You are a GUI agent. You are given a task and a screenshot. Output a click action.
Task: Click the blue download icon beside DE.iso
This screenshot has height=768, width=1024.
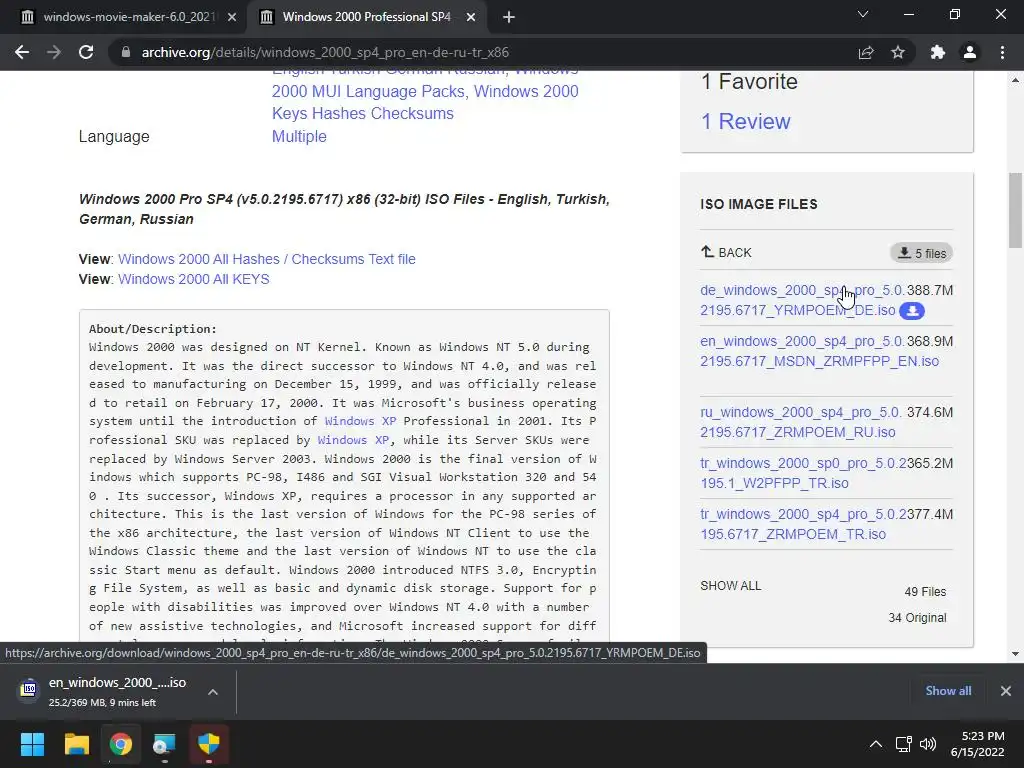(x=912, y=311)
